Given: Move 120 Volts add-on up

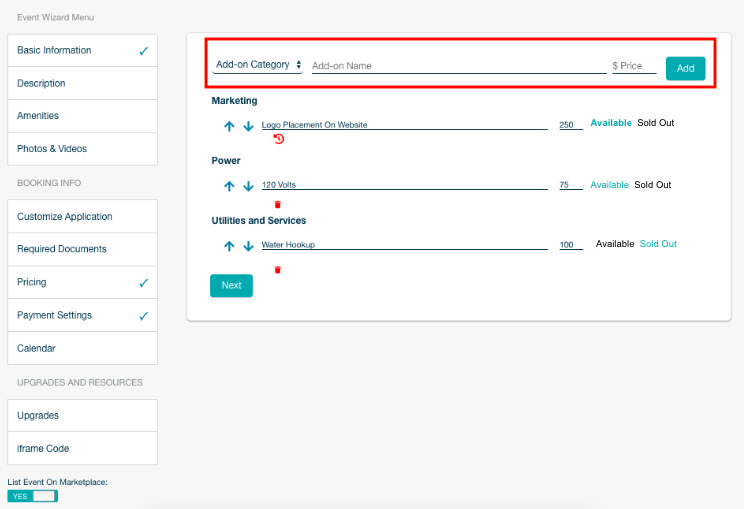Looking at the screenshot, I should click(x=229, y=186).
